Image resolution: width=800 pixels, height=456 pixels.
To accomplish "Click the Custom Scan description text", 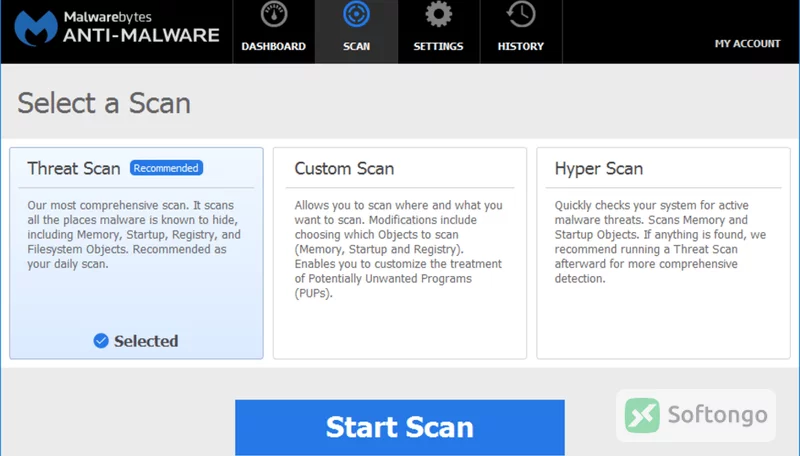I will pyautogui.click(x=398, y=249).
